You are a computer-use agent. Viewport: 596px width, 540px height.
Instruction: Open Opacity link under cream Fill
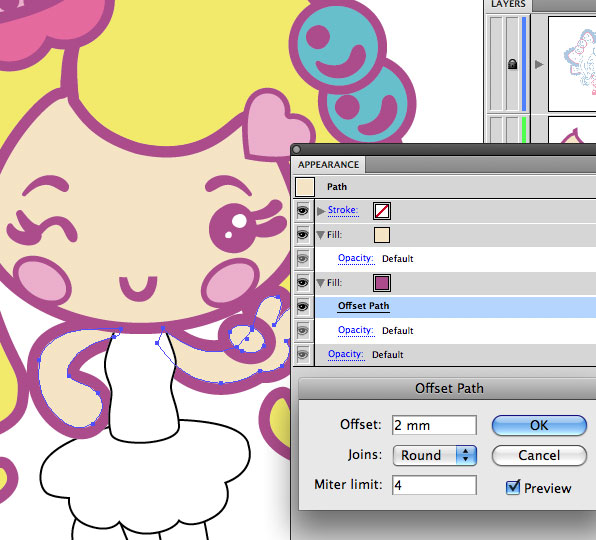click(356, 258)
